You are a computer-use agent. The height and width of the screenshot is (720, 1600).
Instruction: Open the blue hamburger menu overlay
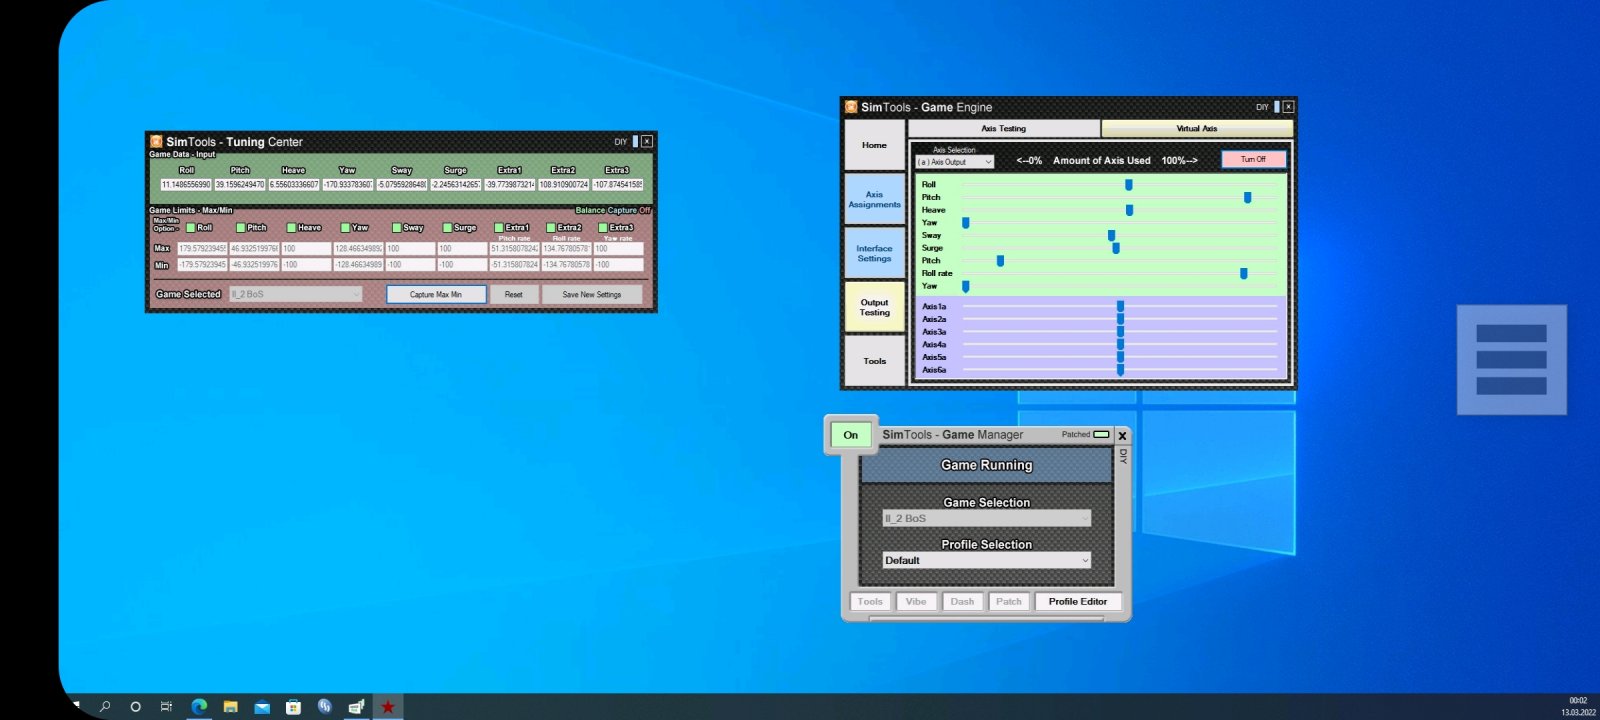(1511, 360)
